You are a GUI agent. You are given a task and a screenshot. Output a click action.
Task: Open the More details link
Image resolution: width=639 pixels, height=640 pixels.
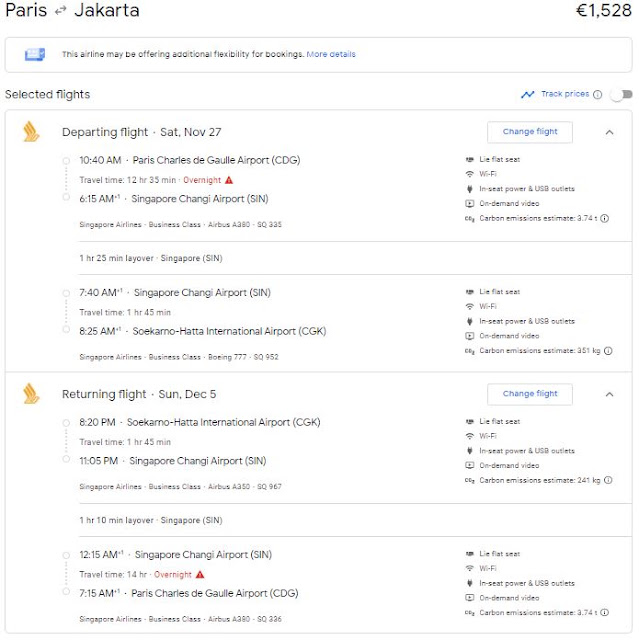point(331,54)
